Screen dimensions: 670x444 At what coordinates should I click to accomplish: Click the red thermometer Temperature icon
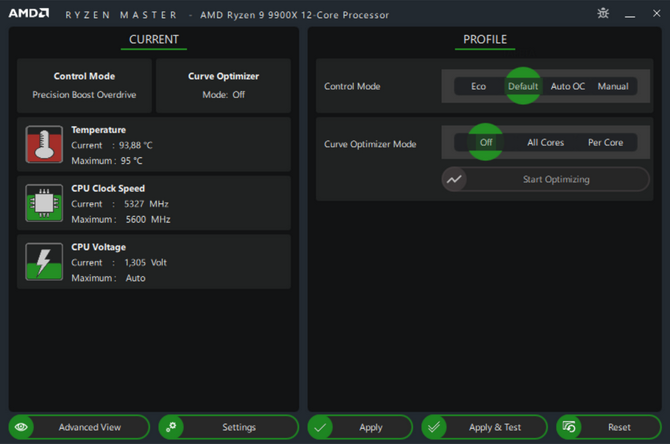point(44,144)
